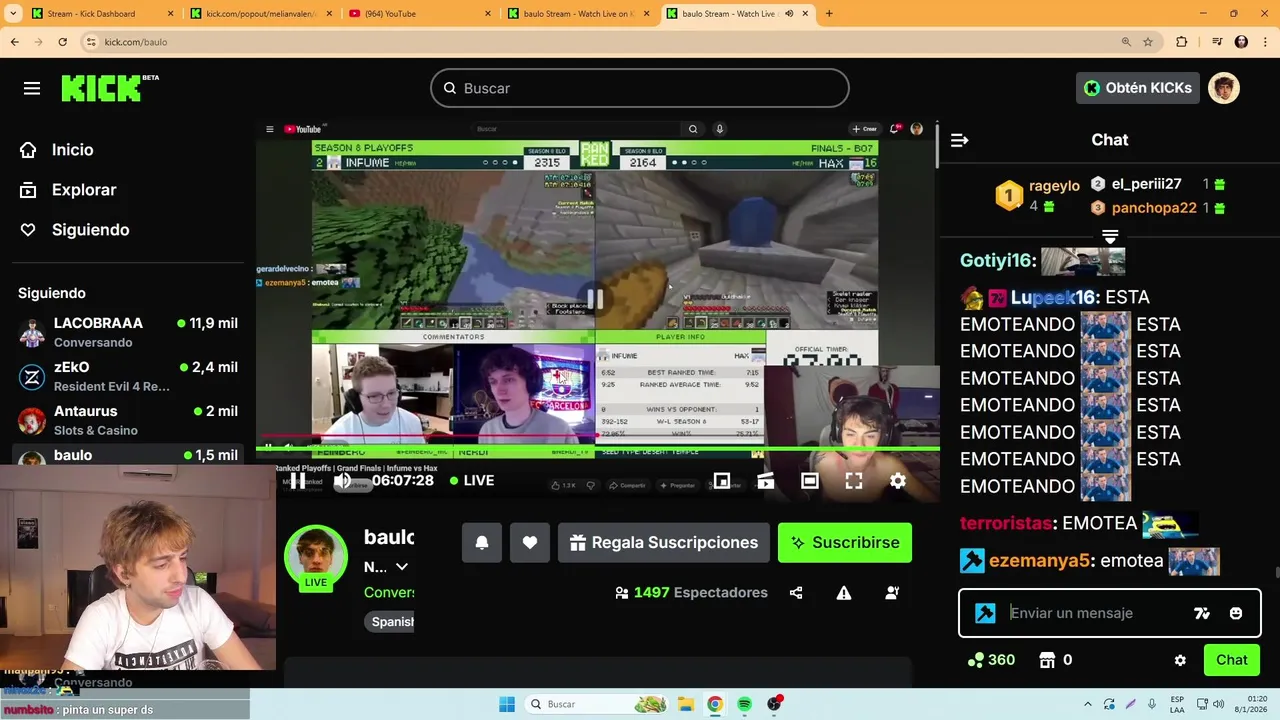Open Windows Start menu
Viewport: 1280px width, 720px height.
(507, 704)
